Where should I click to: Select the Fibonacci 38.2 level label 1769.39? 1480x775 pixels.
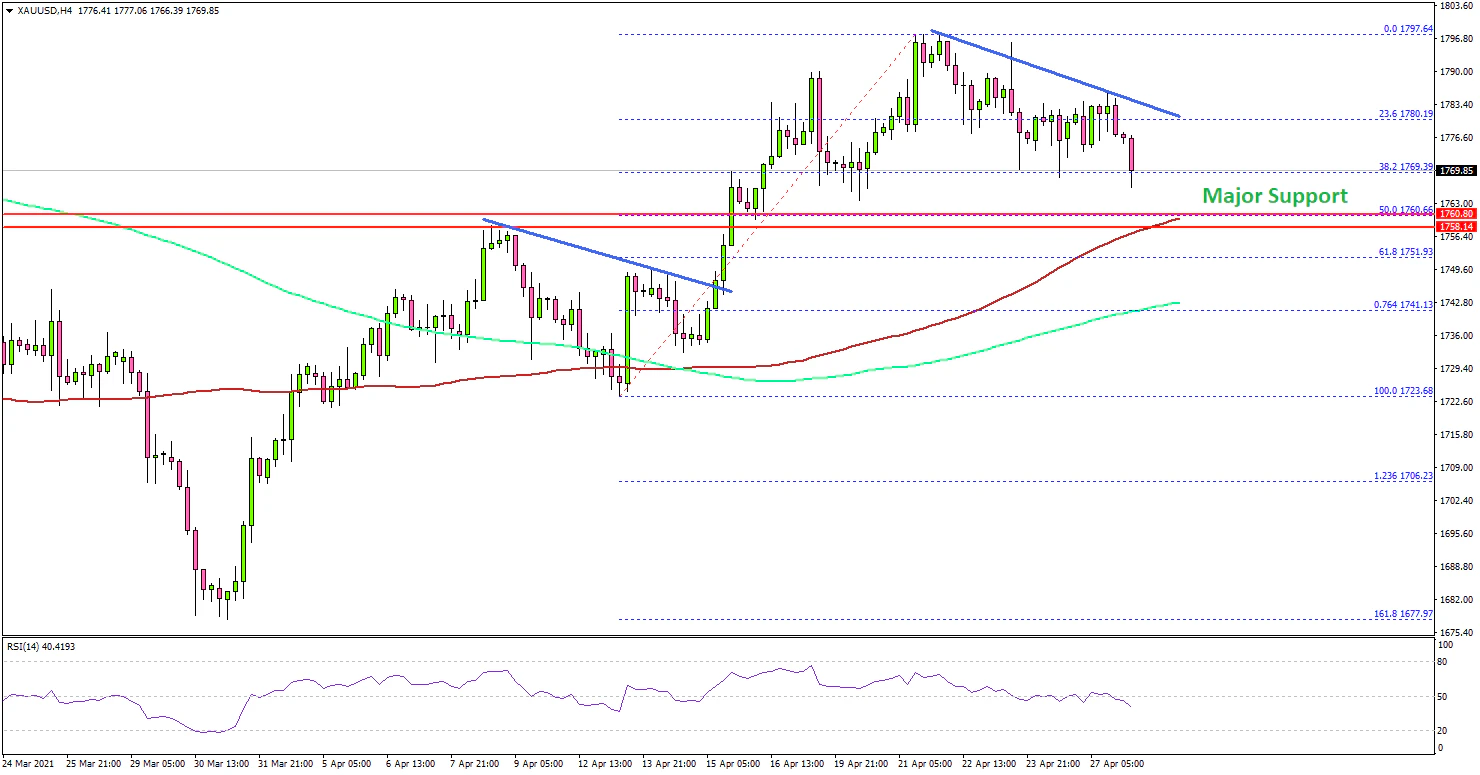coord(1405,167)
